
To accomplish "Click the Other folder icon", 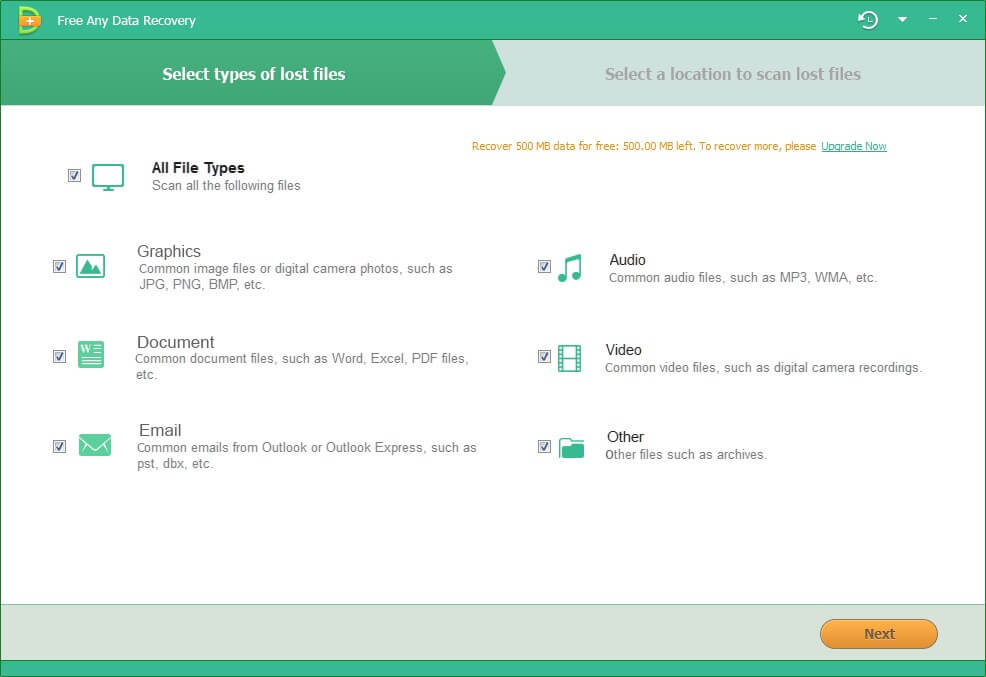I will tap(571, 448).
